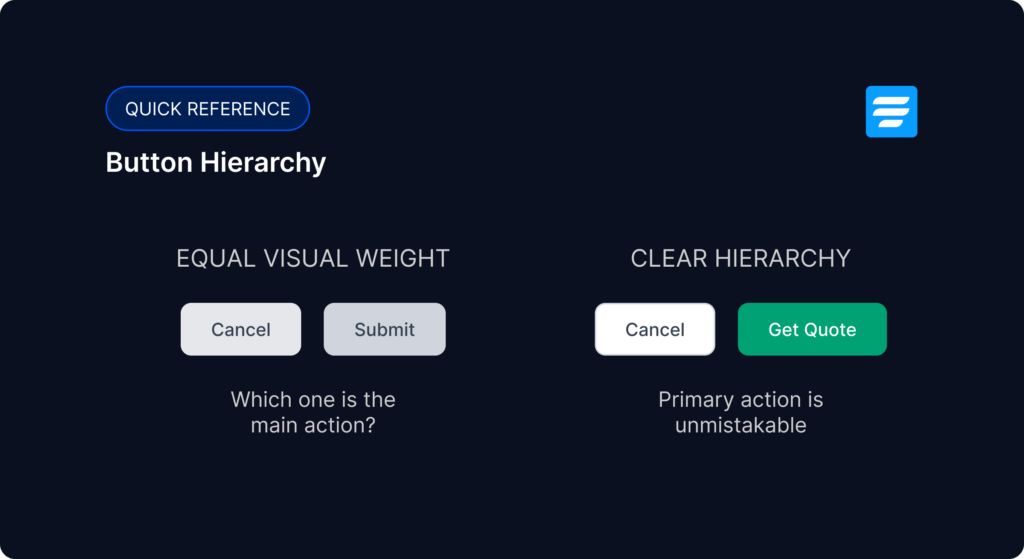
Task: Click 'main action?' in the left caption
Action: (x=313, y=425)
